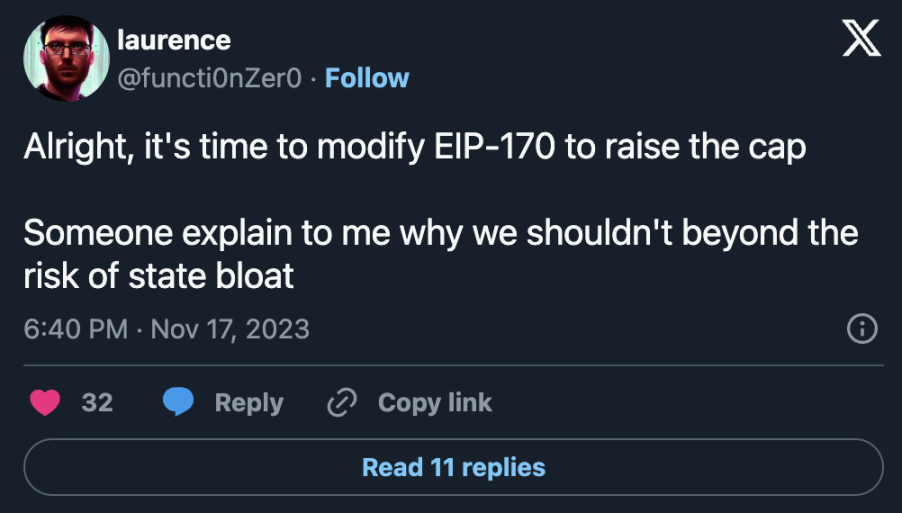Viewport: 902px width, 513px height.
Task: Follow the laurence account
Action: [x=367, y=78]
